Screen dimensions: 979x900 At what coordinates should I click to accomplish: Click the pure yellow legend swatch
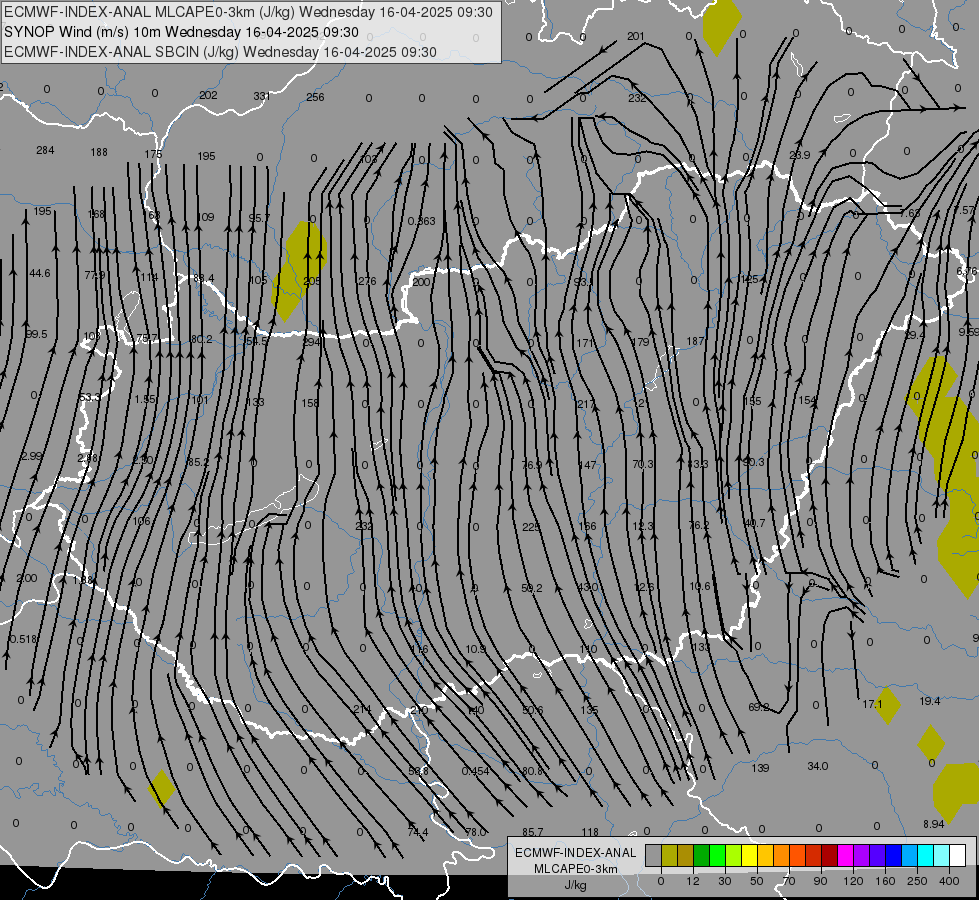click(x=749, y=855)
